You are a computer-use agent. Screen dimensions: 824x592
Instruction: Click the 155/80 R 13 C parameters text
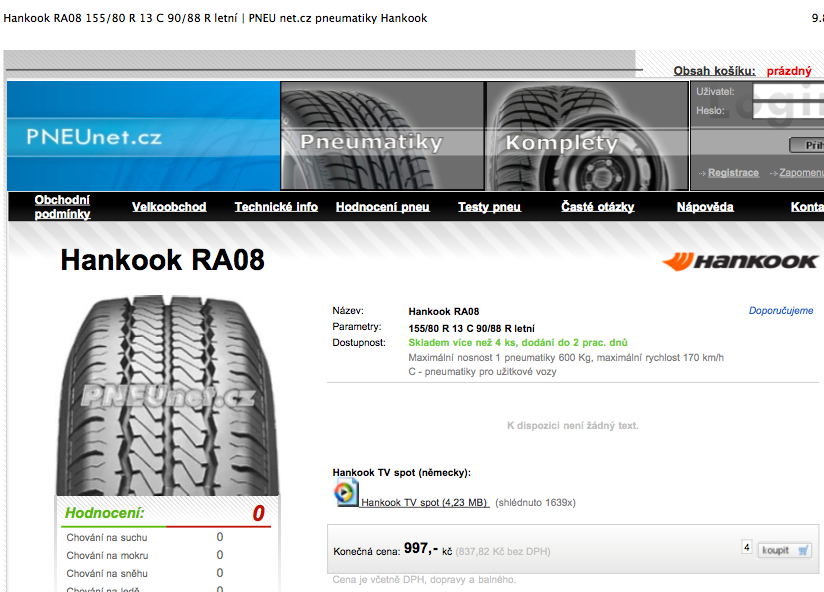[x=471, y=328]
